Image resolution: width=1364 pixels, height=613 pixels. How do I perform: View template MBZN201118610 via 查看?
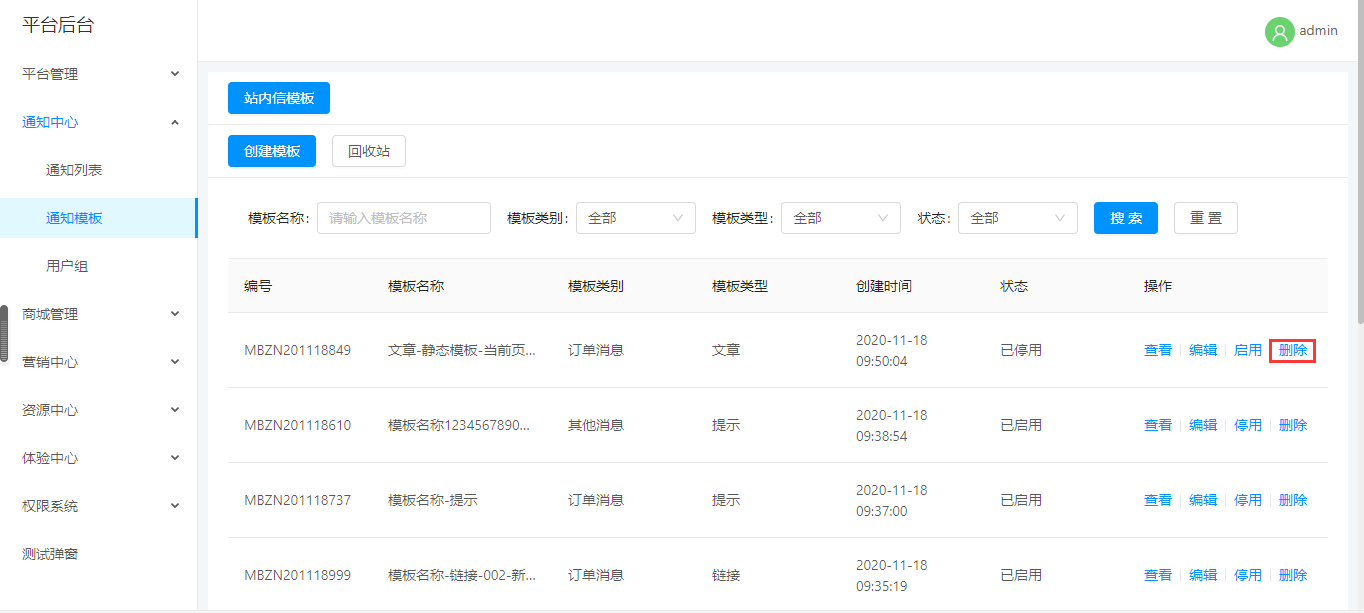[1158, 425]
